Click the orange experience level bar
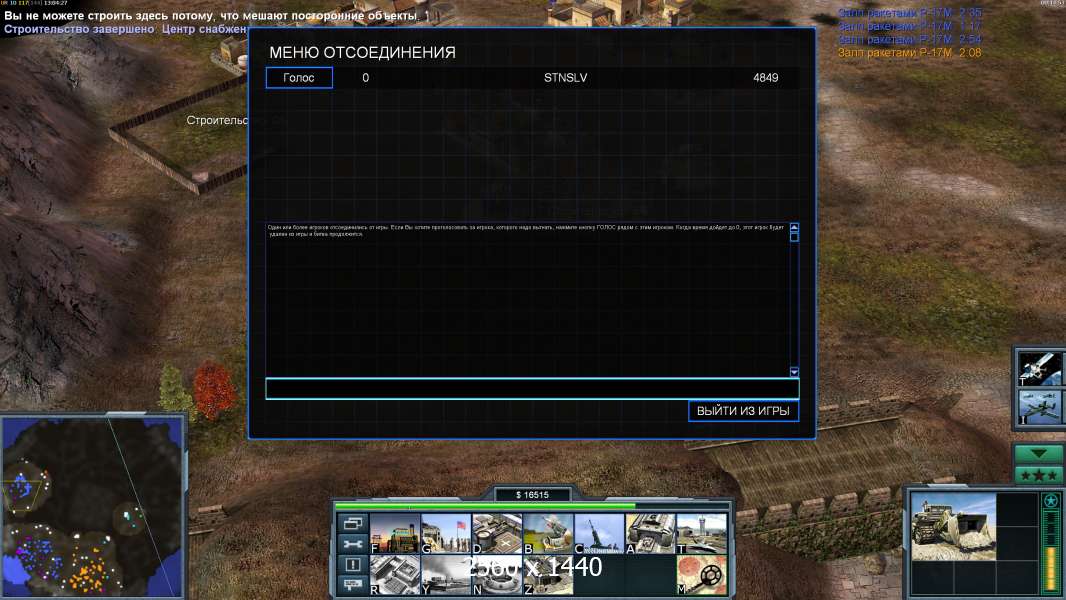Screen dimensions: 1066x600 (x=1051, y=567)
